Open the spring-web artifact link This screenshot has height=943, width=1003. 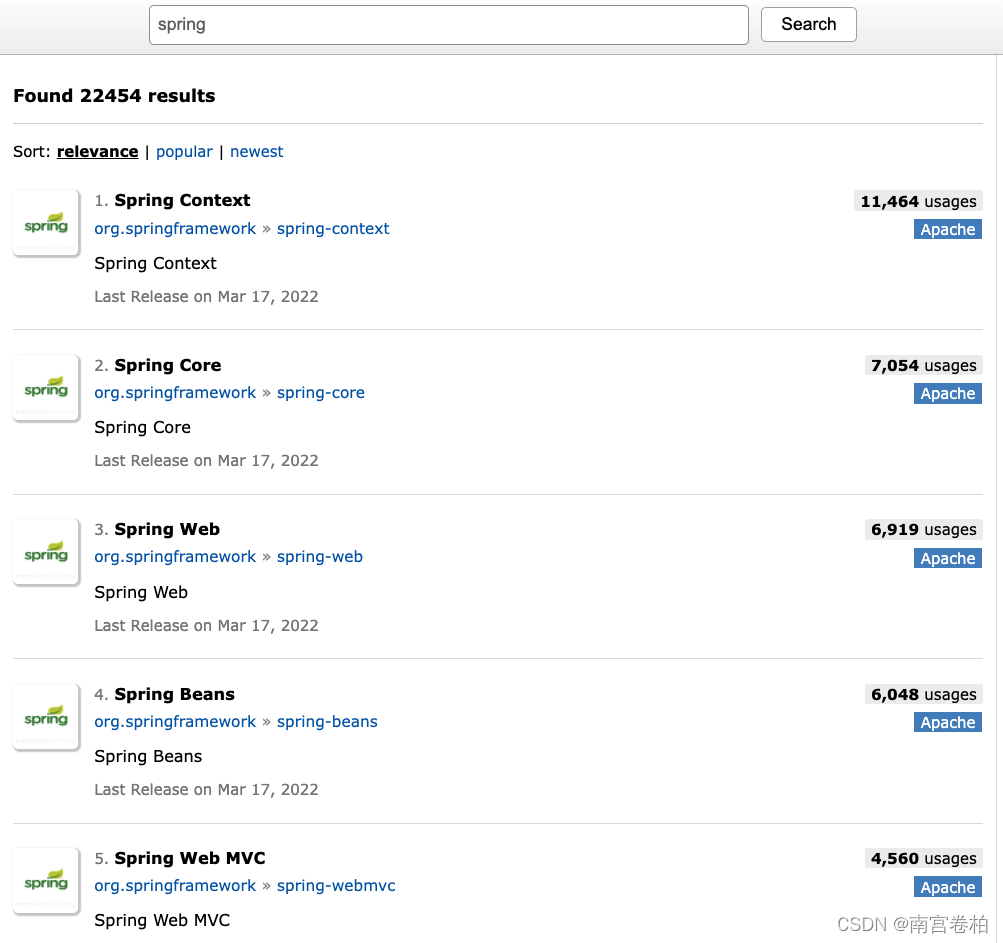320,557
